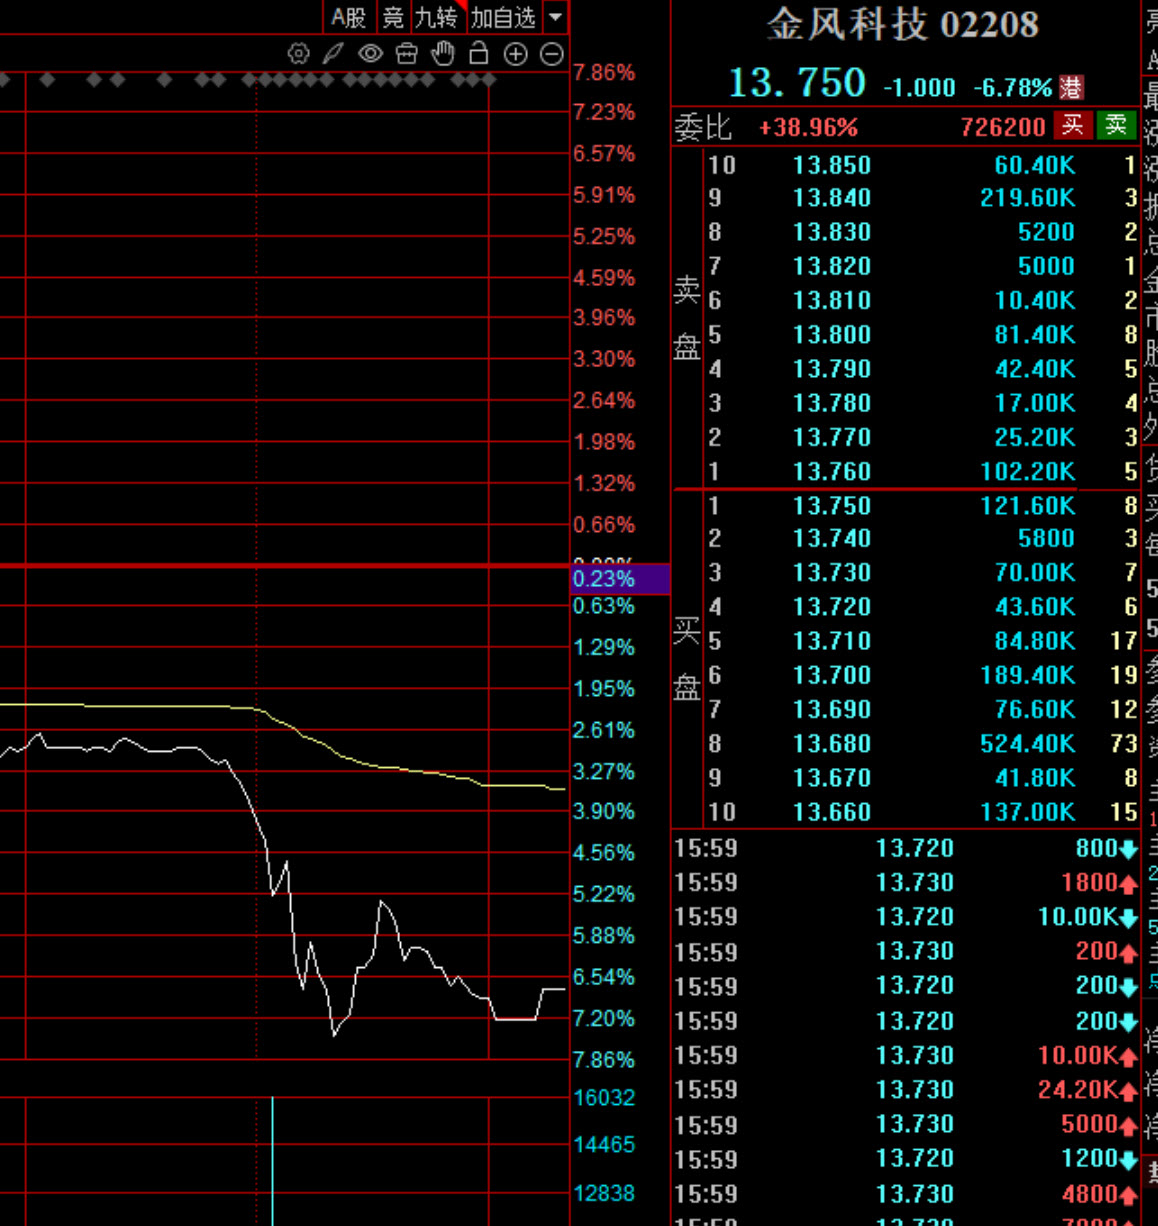The image size is (1158, 1226).
Task: Click the volume axis value 16032
Action: coord(604,1098)
